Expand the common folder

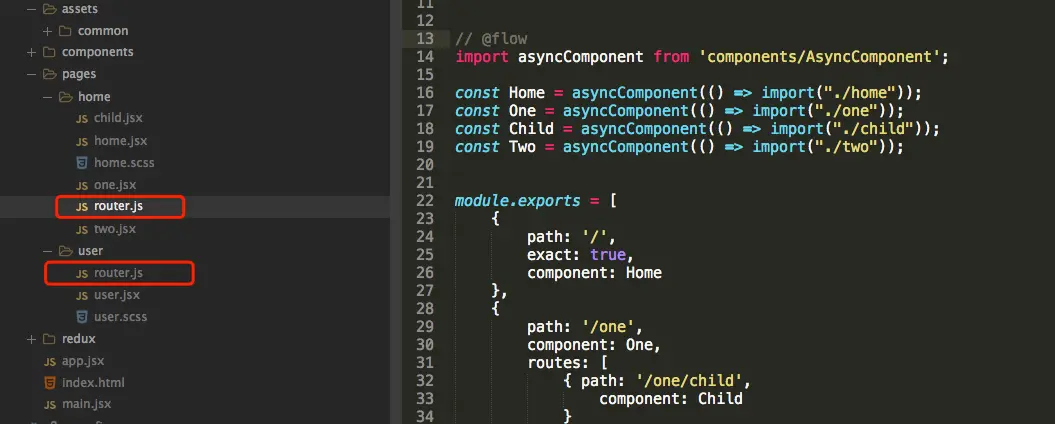tap(47, 31)
